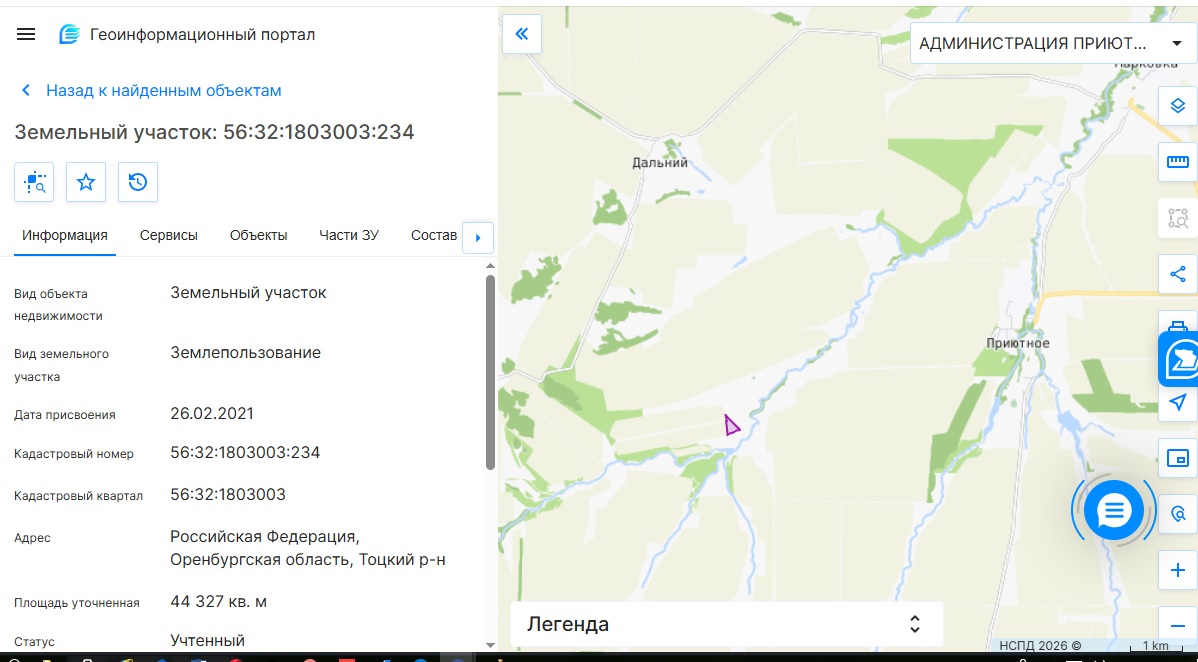The height and width of the screenshot is (662, 1198).
Task: Select cadastral quarter value 56:32:1803003
Action: click(228, 495)
